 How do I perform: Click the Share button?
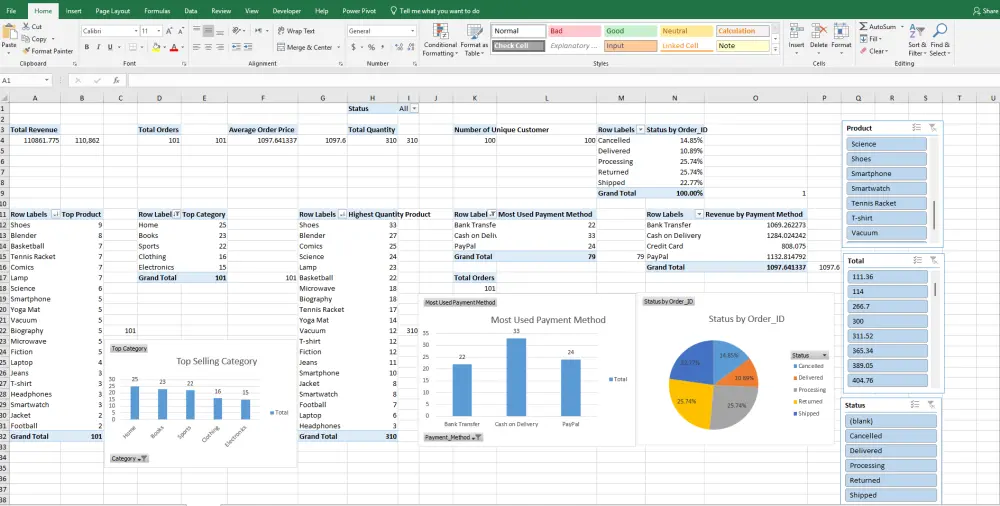point(985,11)
